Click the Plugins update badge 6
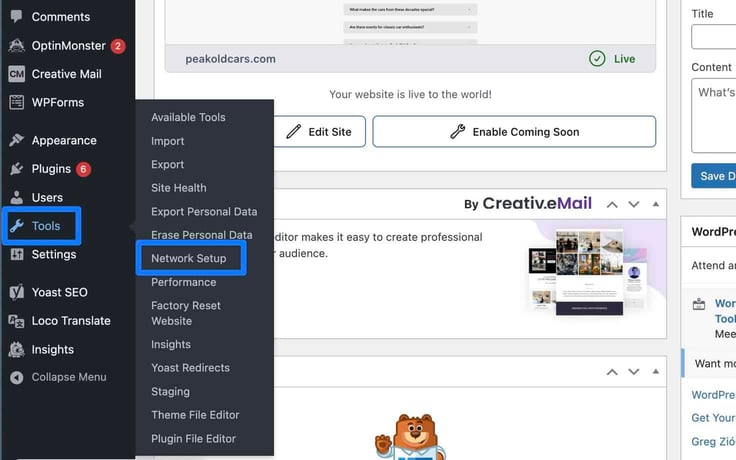This screenshot has height=460, width=736. [84, 169]
